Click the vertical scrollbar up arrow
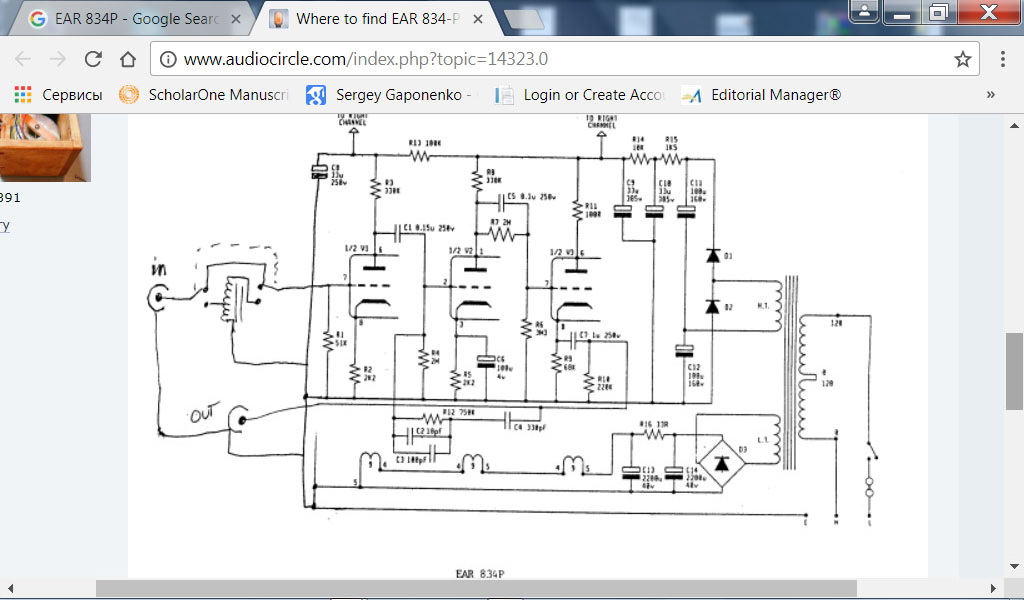 [x=1014, y=125]
